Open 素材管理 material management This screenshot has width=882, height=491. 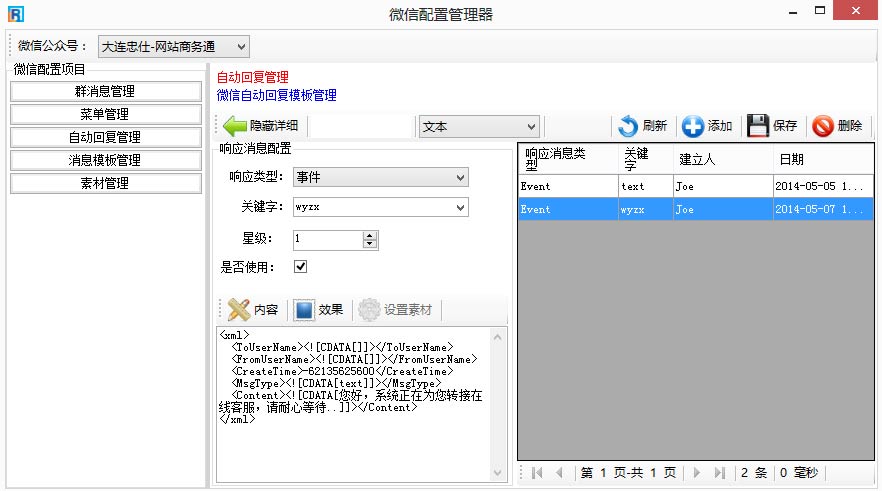pyautogui.click(x=105, y=183)
